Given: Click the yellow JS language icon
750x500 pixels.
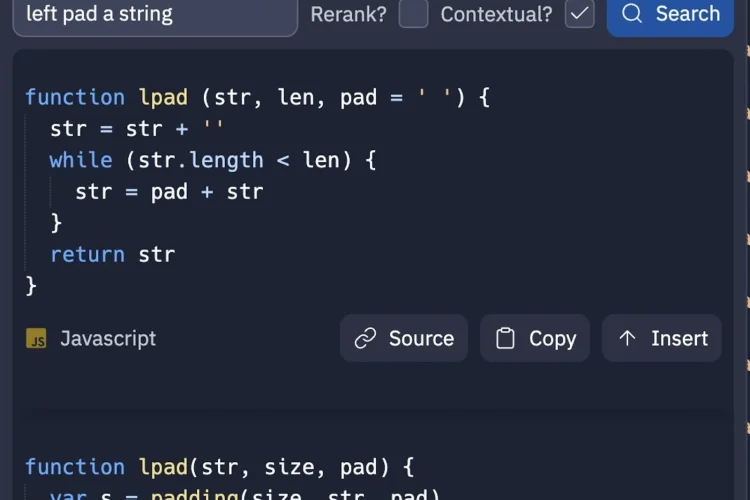Looking at the screenshot, I should point(37,339).
